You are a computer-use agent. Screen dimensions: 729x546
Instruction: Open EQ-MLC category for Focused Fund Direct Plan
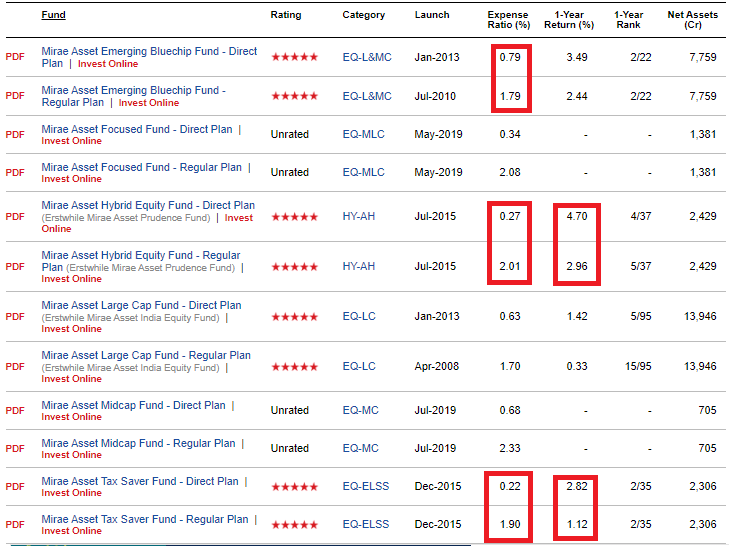[x=364, y=134]
